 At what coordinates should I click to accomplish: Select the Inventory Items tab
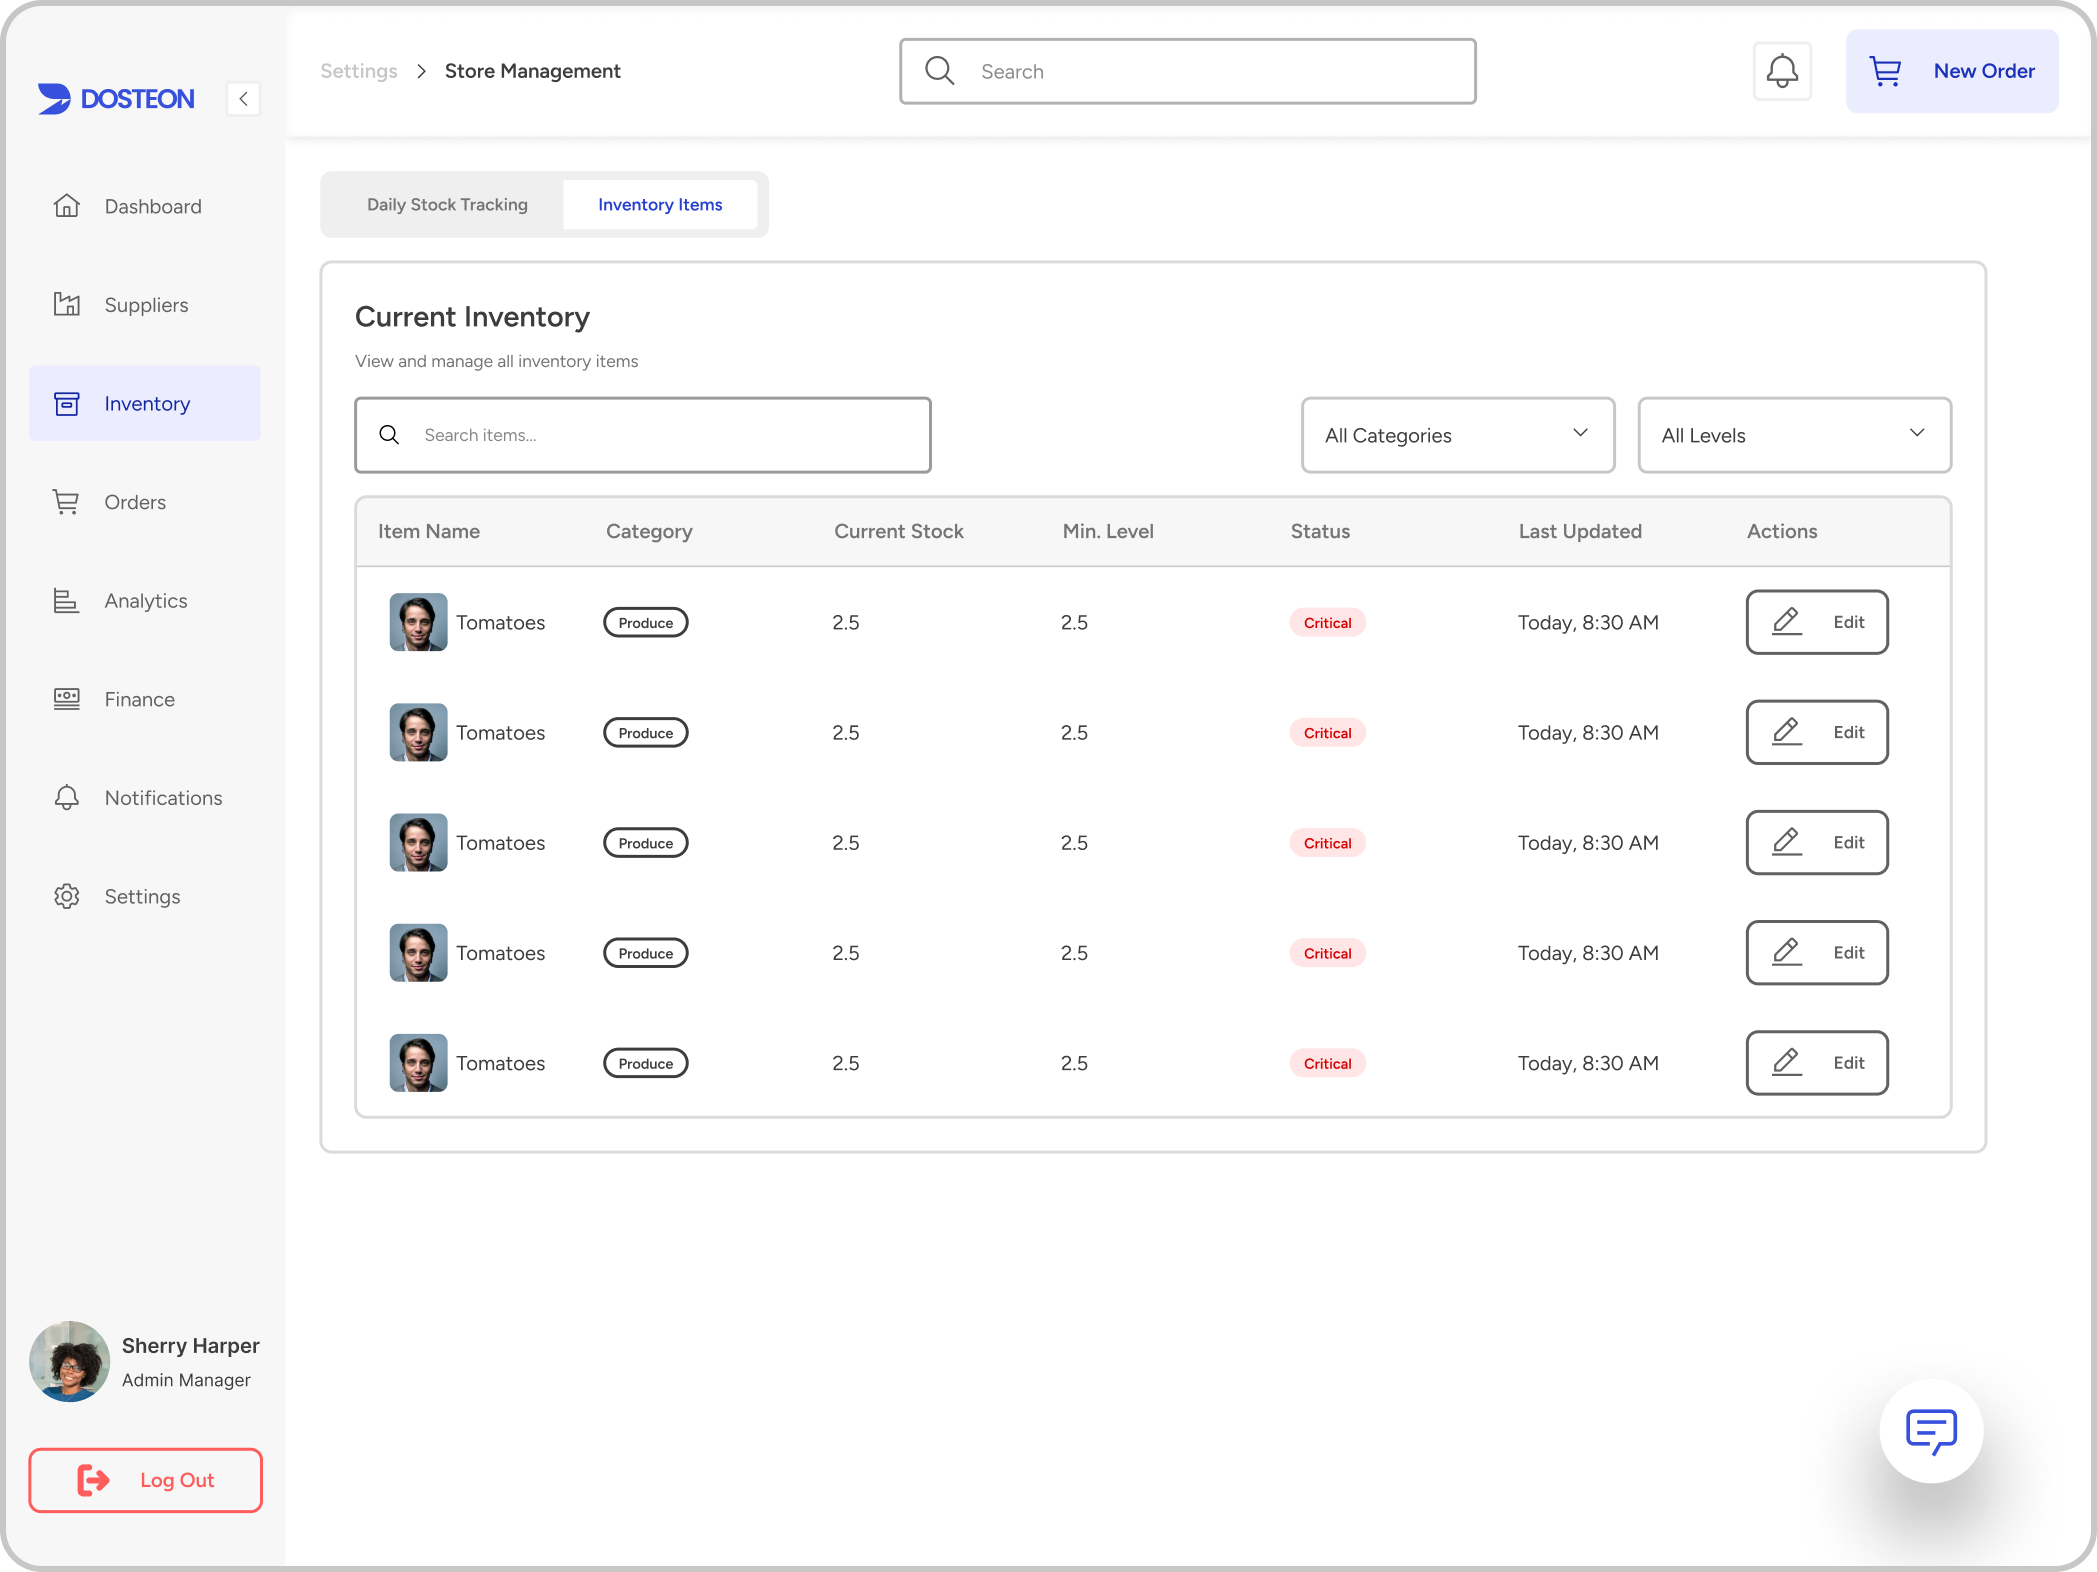coord(660,204)
